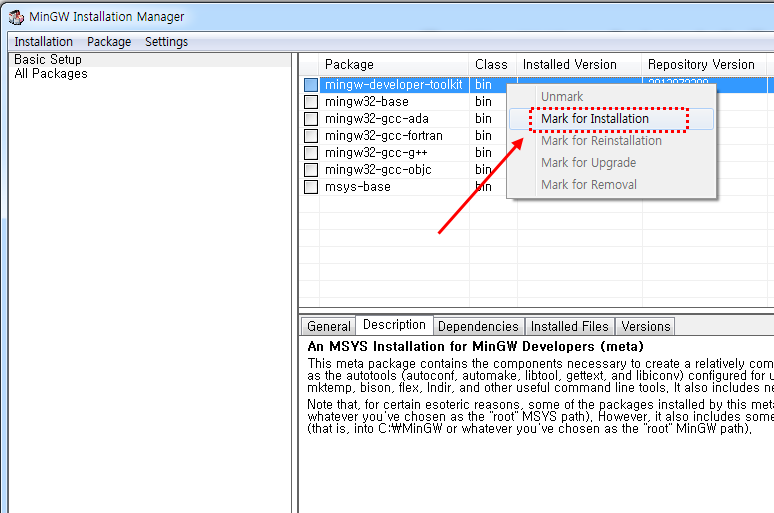Toggle the mingw32-gcc-fortran checkbox
Image resolution: width=774 pixels, height=513 pixels.
click(x=311, y=136)
